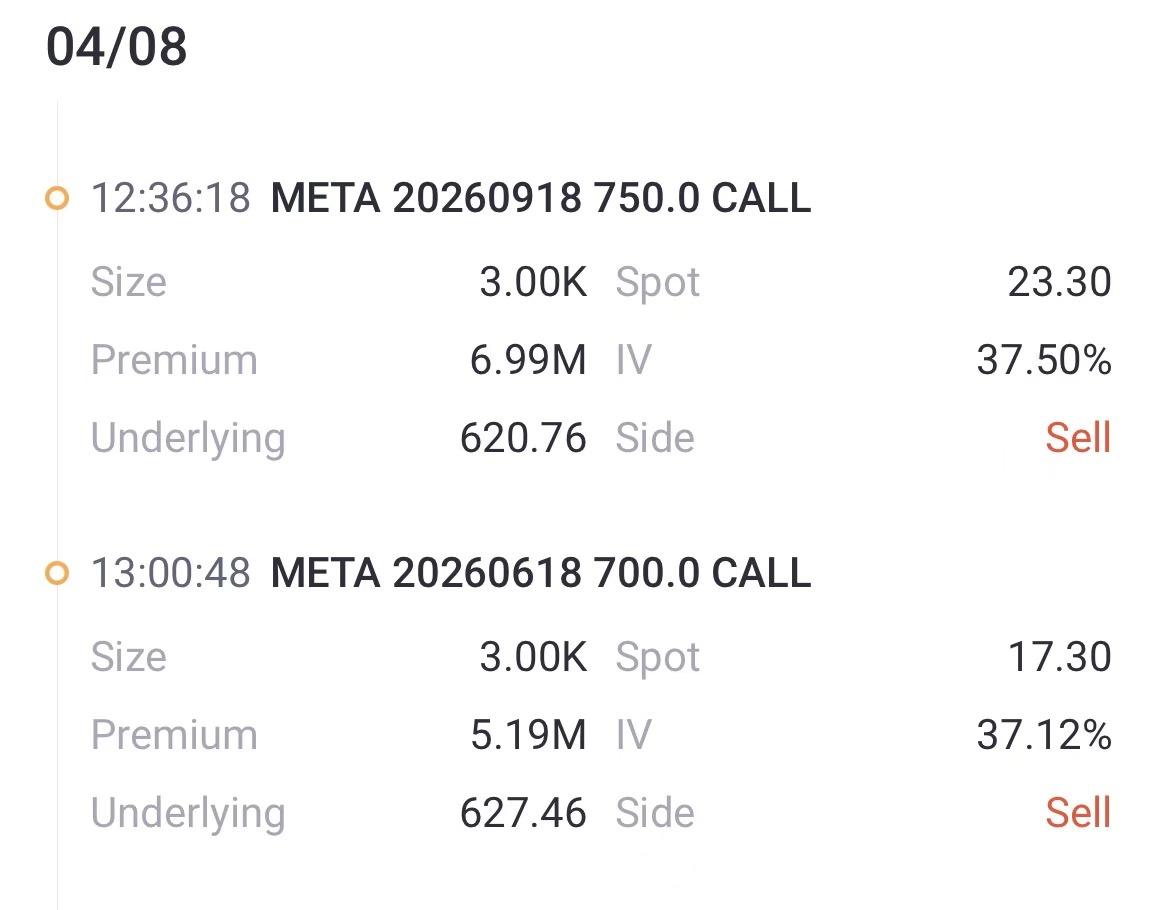Click the 12:36:18 timestamp
Viewport: 1170px width, 910px height.
[x=170, y=199]
